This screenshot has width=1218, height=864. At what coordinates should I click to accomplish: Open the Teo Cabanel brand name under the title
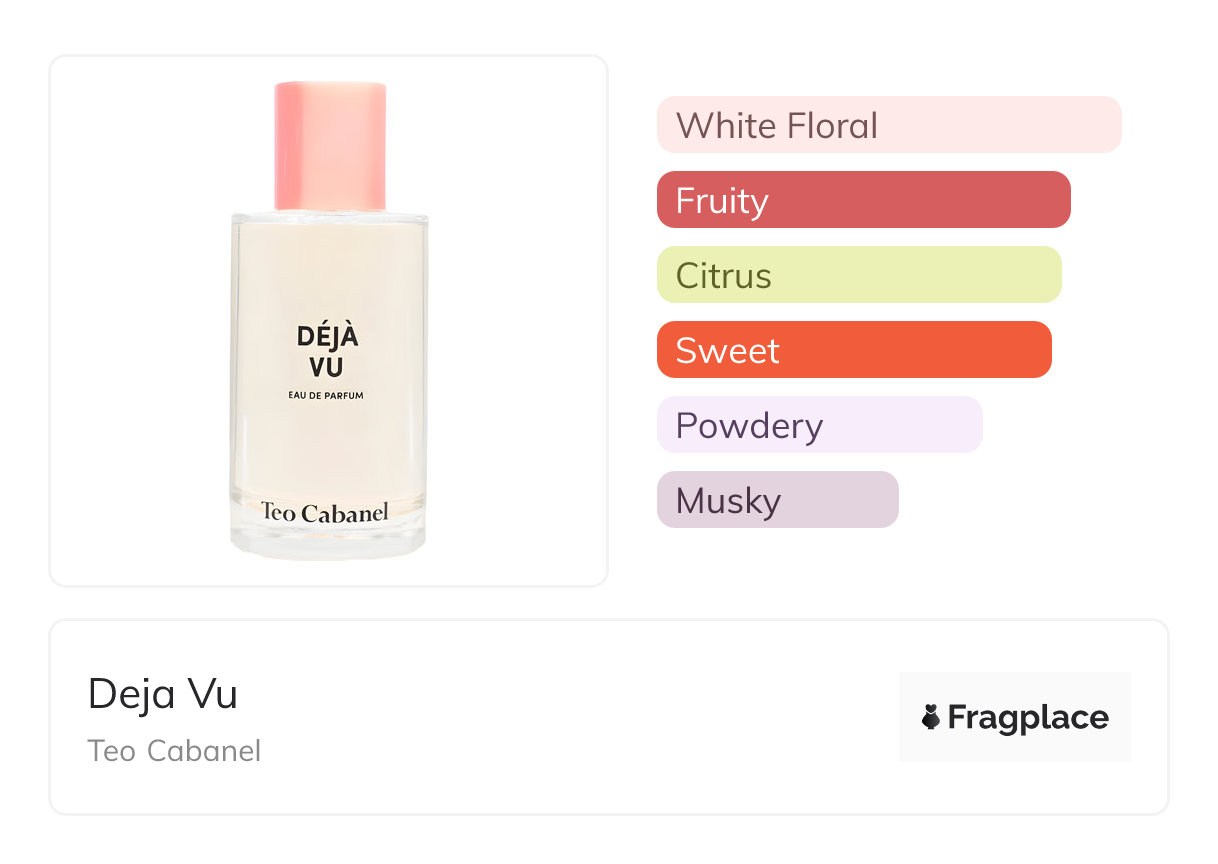click(x=174, y=751)
